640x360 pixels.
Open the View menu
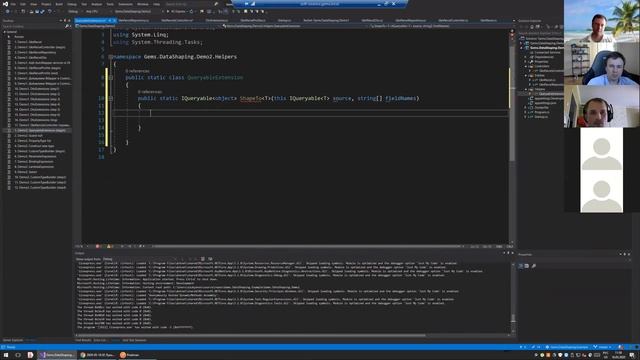tap(33, 4)
